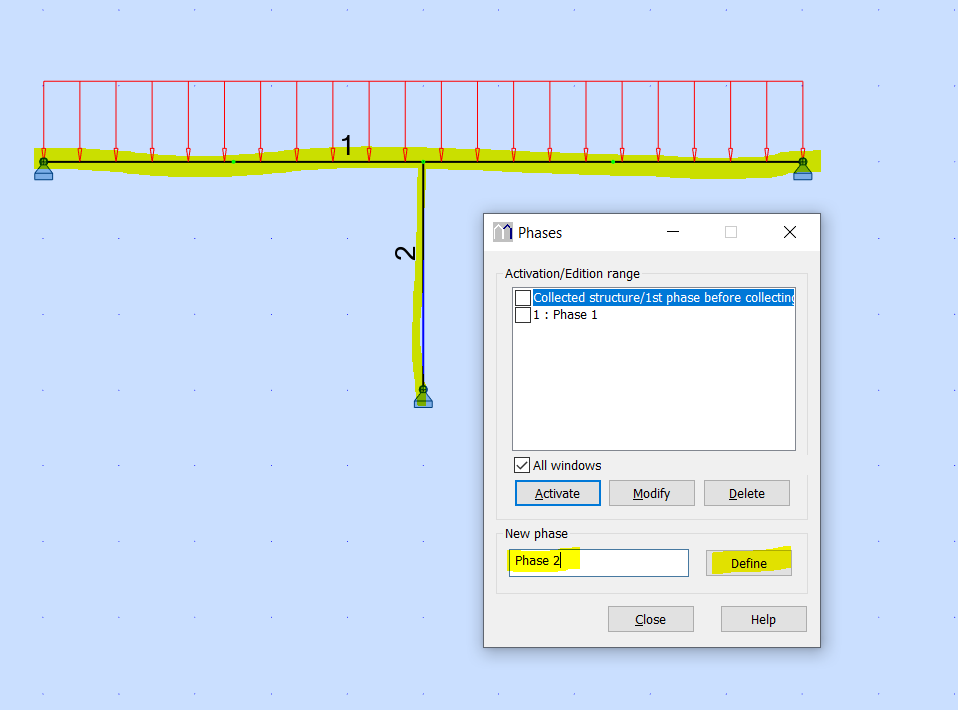The width and height of the screenshot is (958, 710).
Task: Click Modify to edit the selected phase
Action: pos(651,492)
